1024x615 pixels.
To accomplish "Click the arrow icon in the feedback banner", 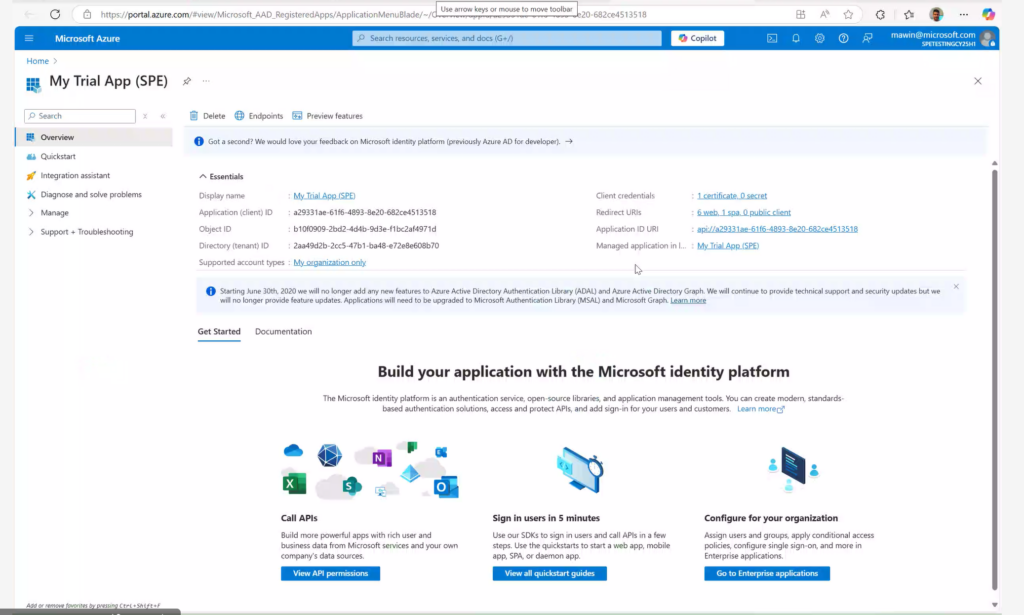I will [x=569, y=141].
